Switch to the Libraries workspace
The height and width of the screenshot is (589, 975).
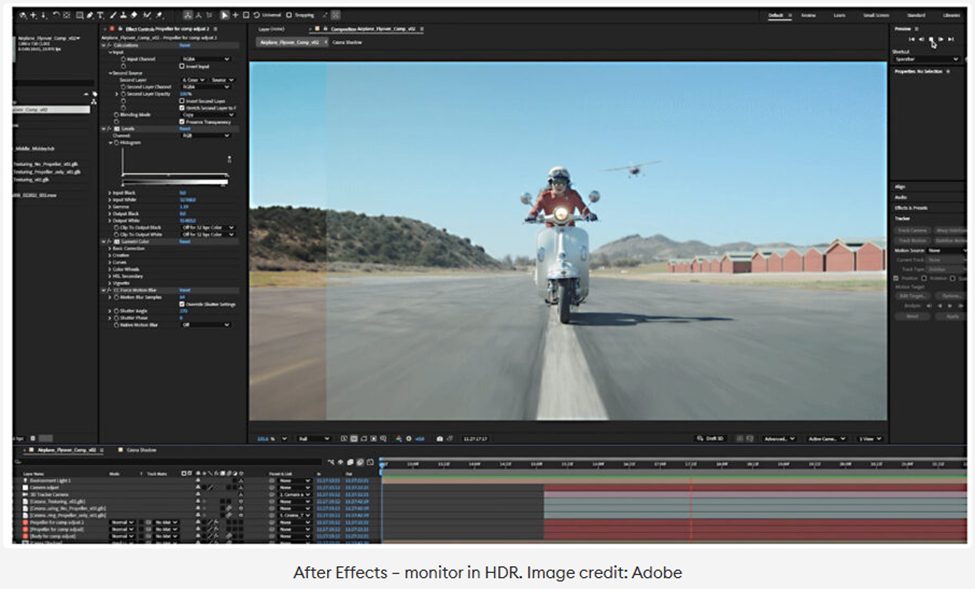[951, 15]
